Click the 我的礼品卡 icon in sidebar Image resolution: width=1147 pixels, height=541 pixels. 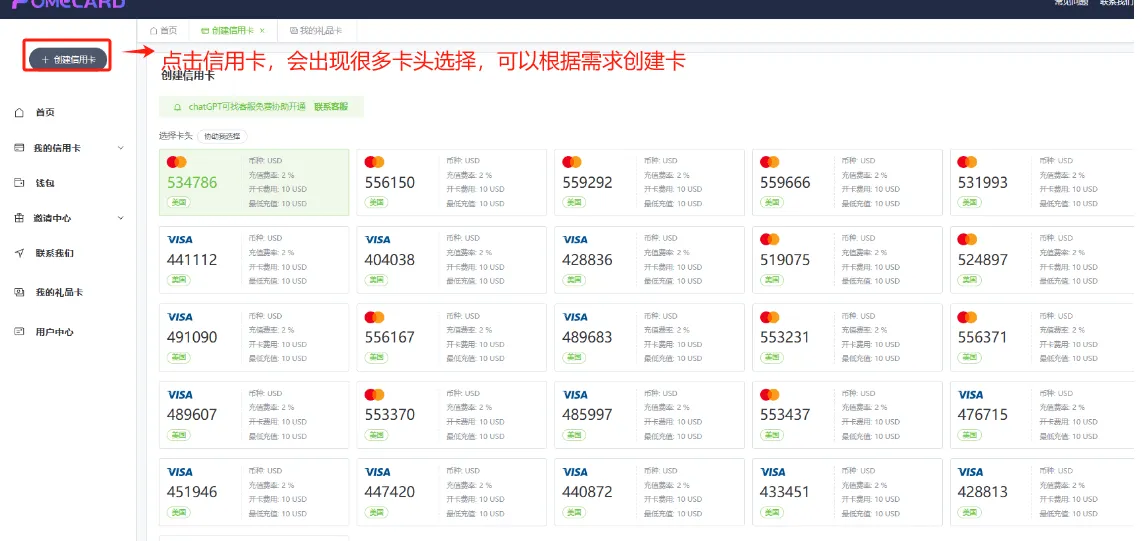[x=19, y=292]
